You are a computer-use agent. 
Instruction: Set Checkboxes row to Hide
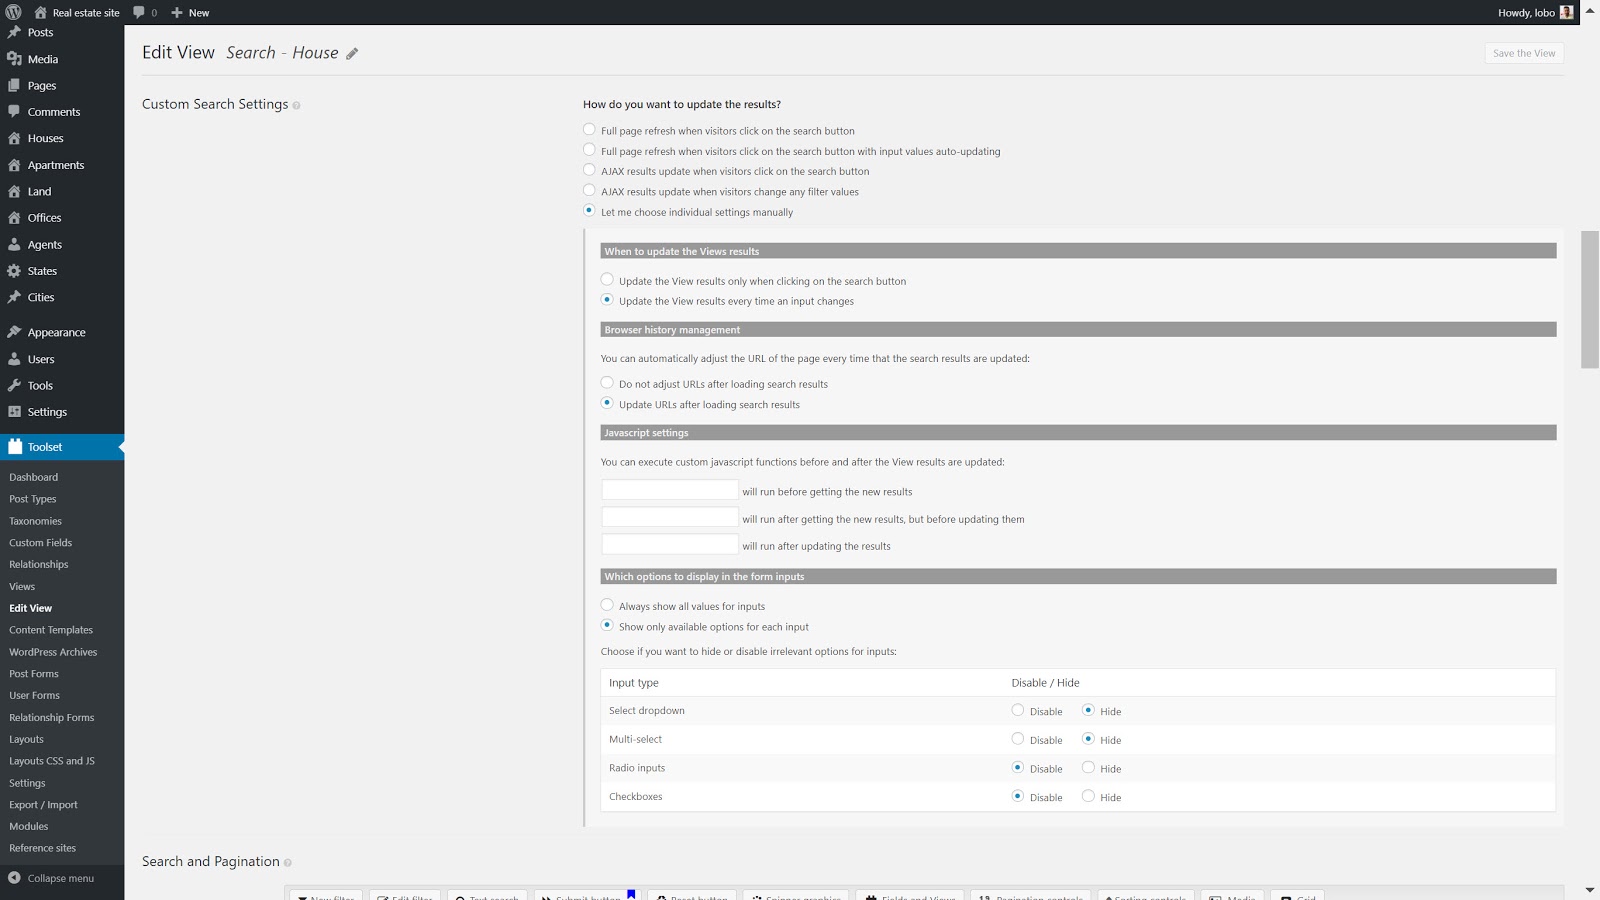click(1088, 796)
